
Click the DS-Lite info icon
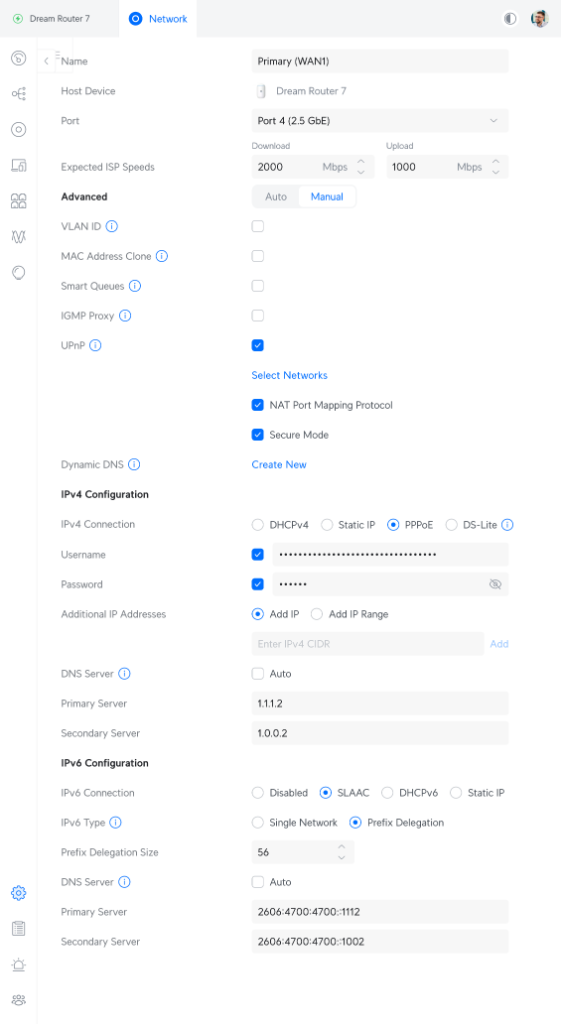pos(507,524)
